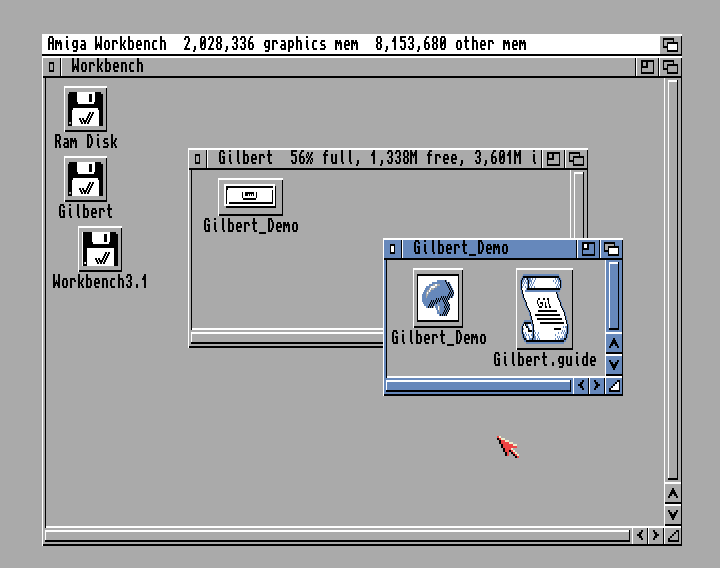Click 'Gilbert_Demo' label under the mushroom icon
Viewport: 720px width, 568px height.
(439, 338)
